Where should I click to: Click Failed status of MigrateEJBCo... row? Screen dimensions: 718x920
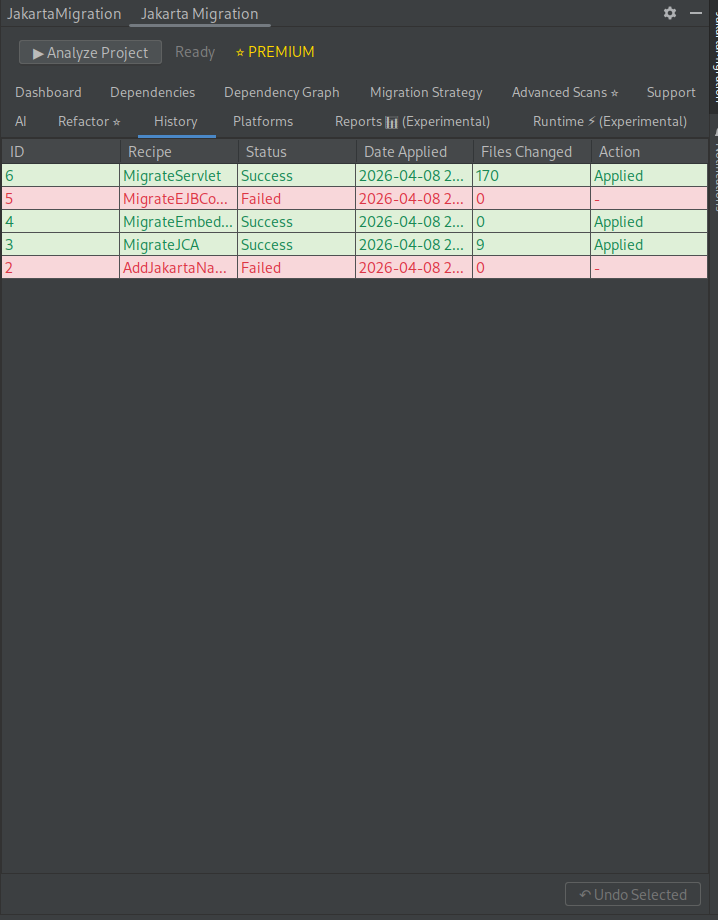[x=297, y=199]
